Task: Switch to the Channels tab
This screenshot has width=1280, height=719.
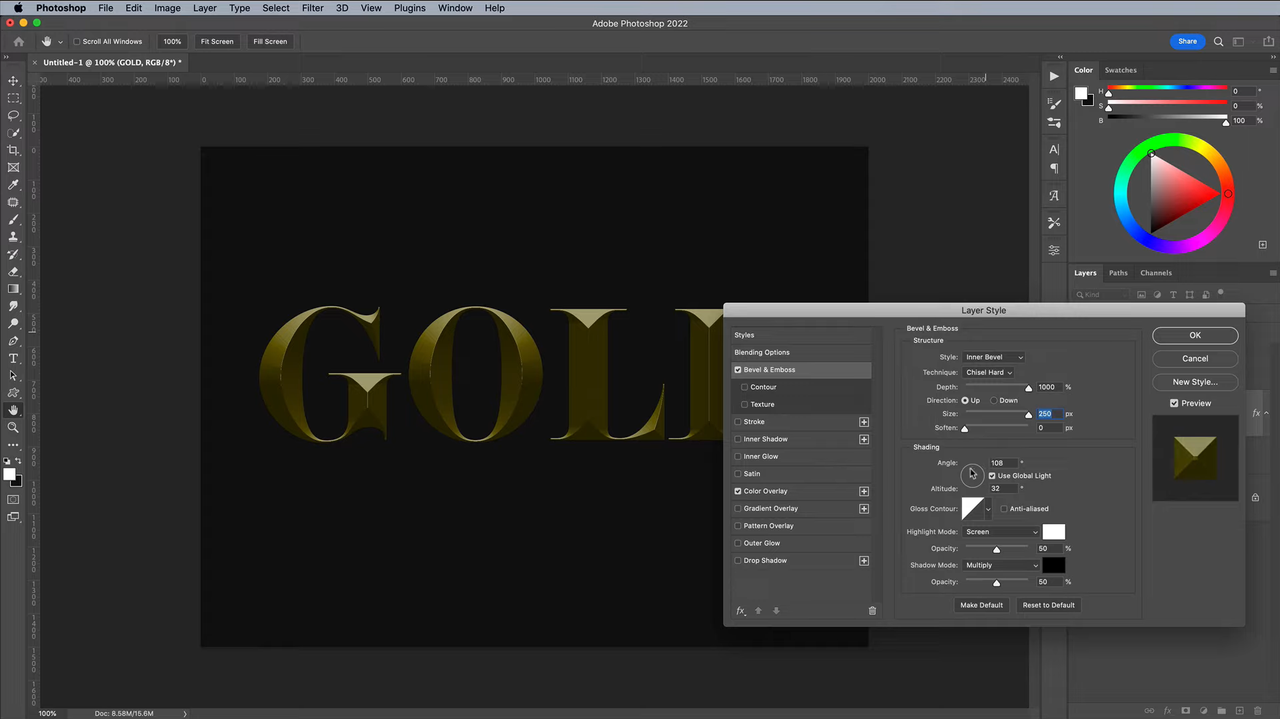Action: tap(1156, 273)
